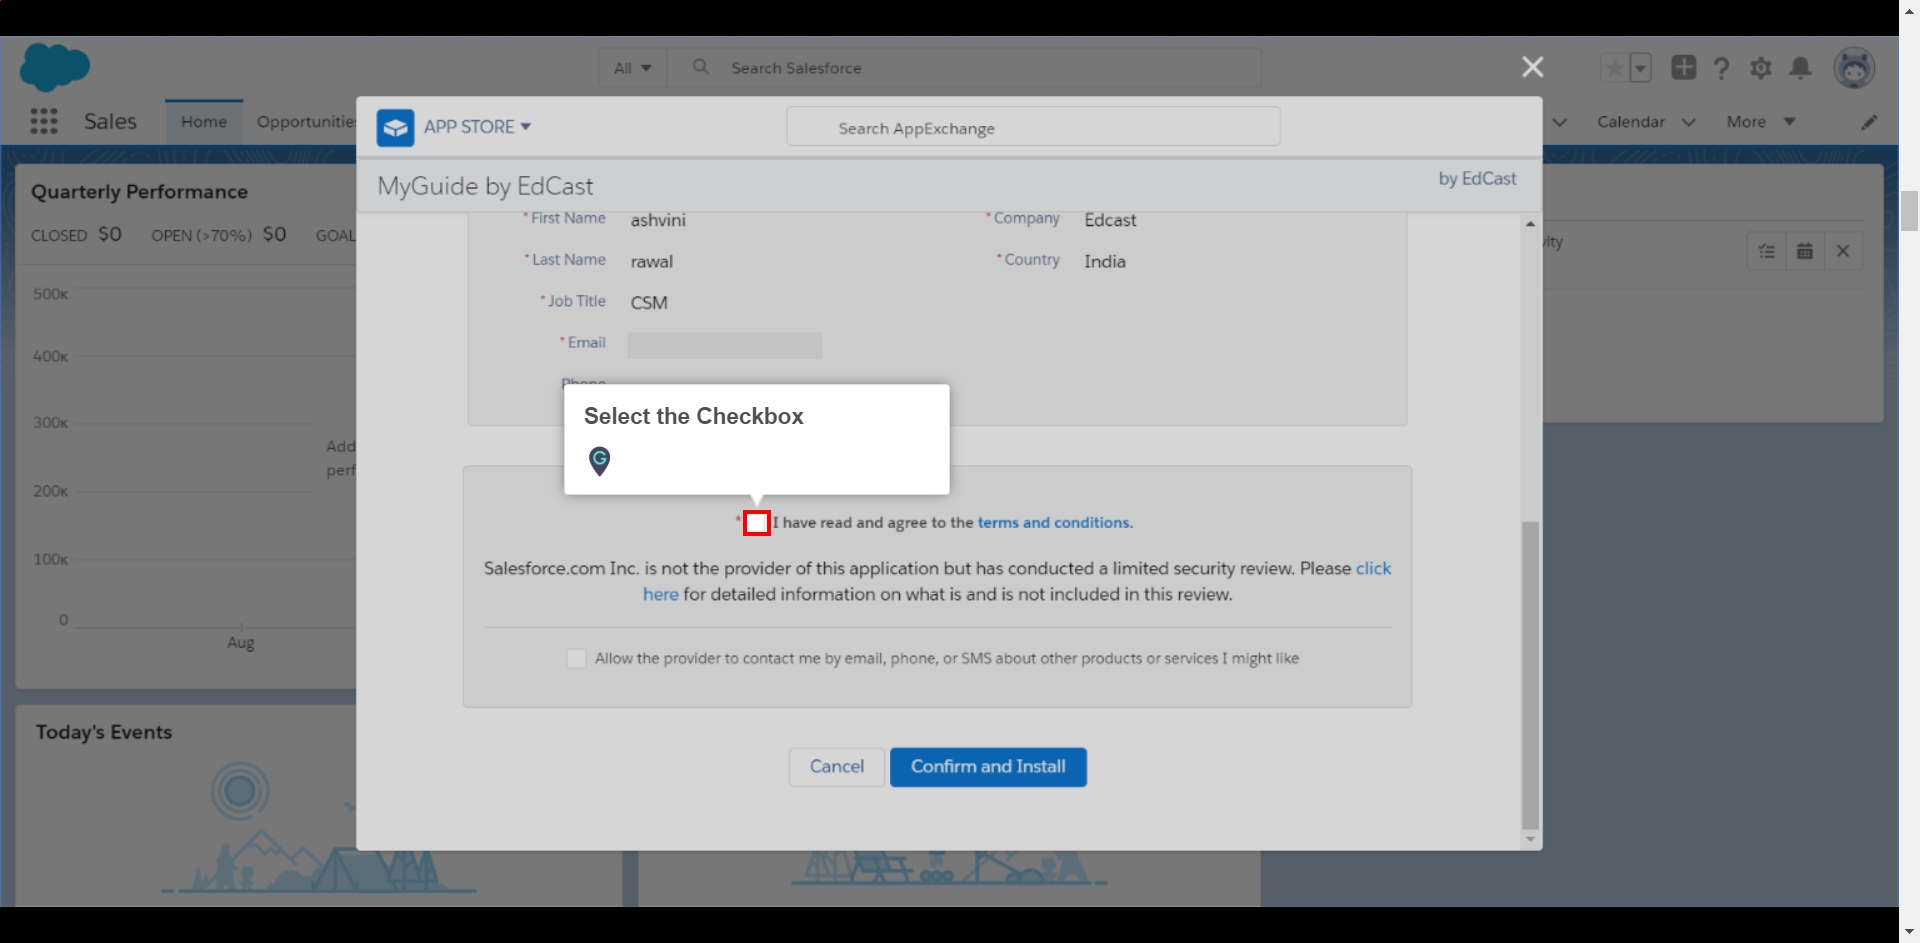1920x943 pixels.
Task: Click the Quarterly Performance heading
Action: pos(139,192)
